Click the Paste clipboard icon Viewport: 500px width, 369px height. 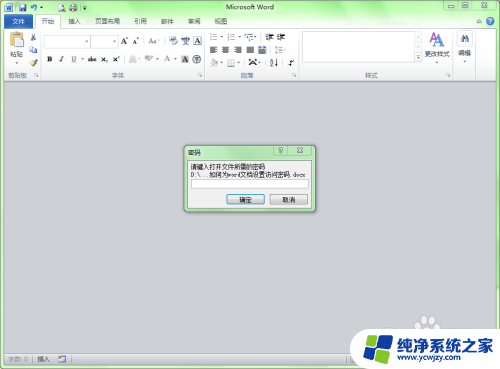point(16,40)
